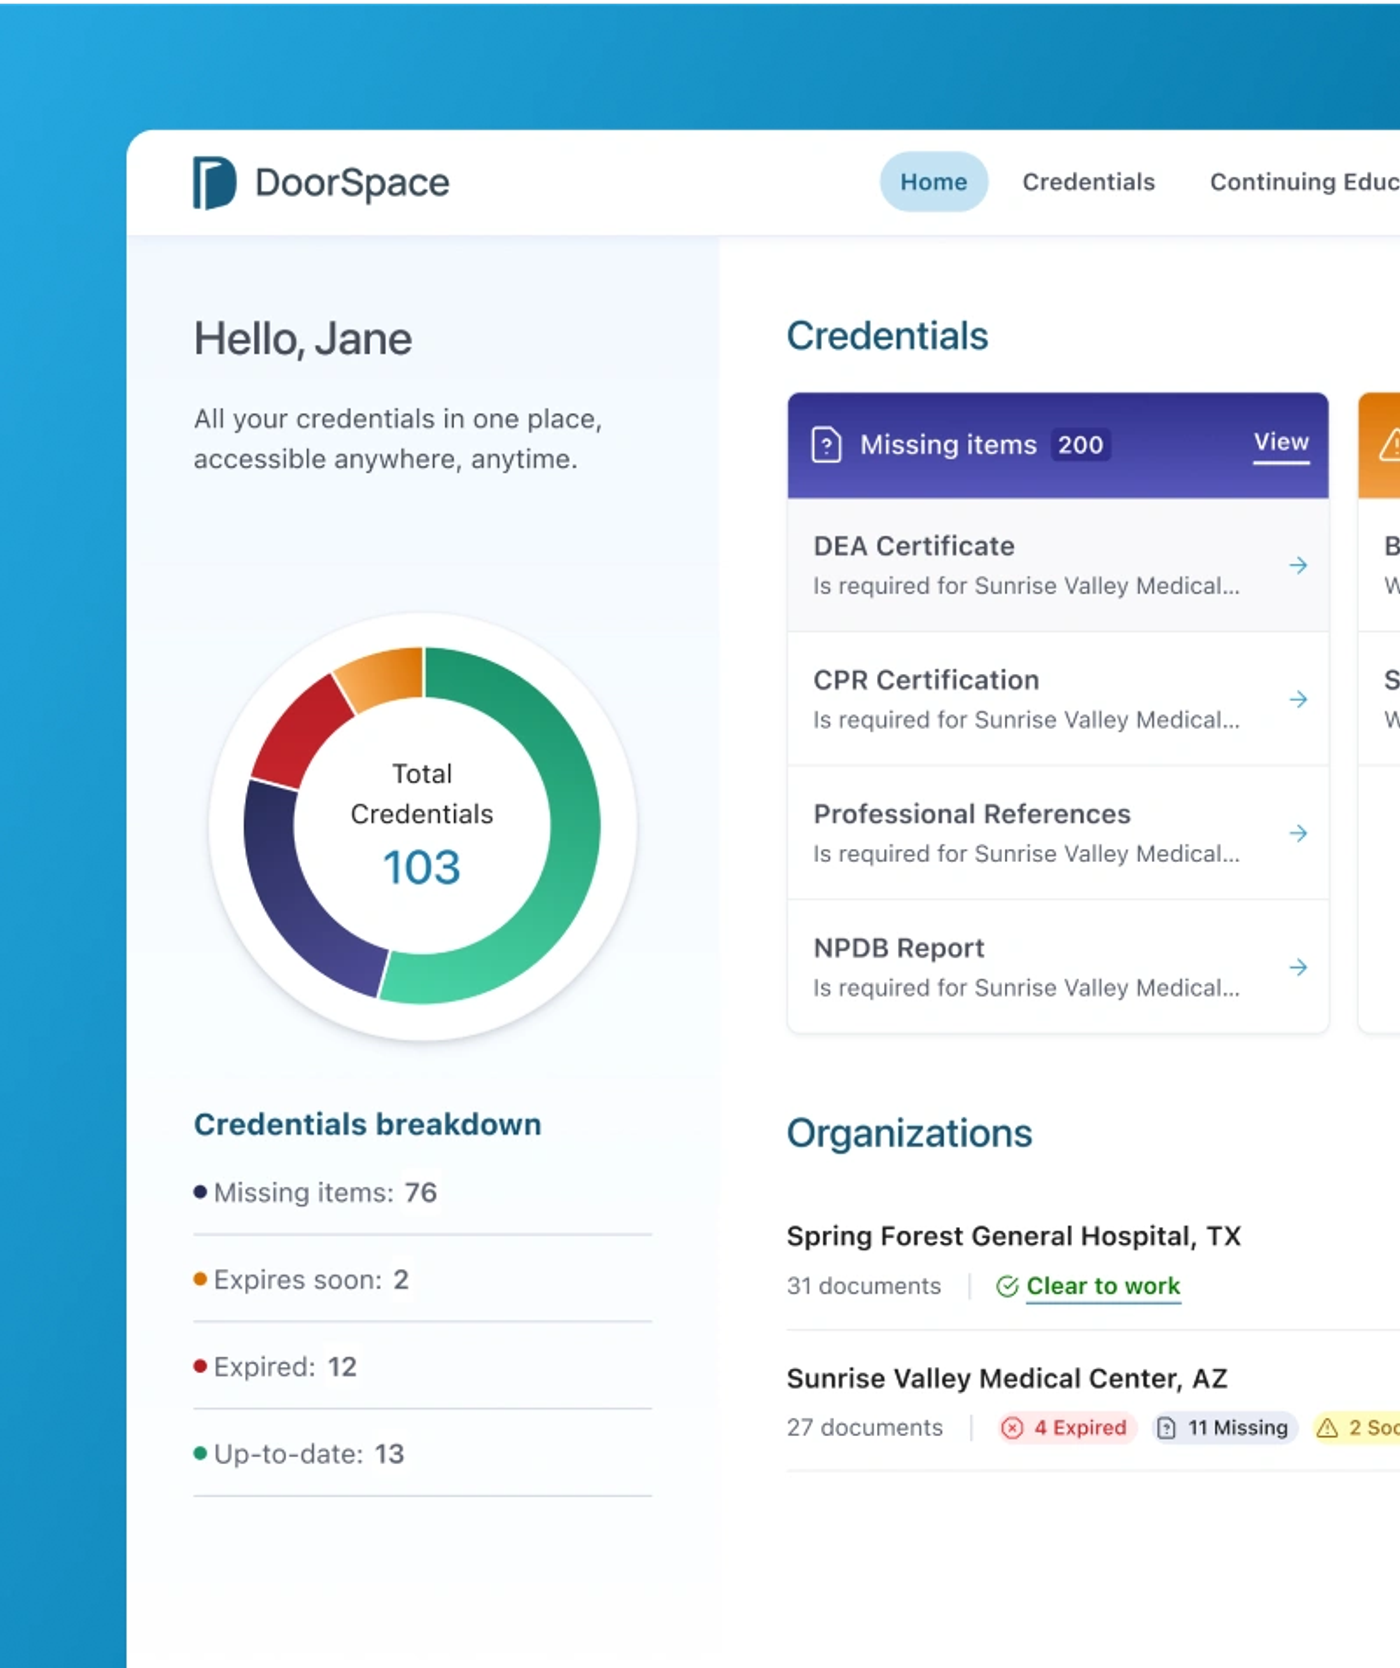Open the Credentials nav tab

coord(1088,182)
